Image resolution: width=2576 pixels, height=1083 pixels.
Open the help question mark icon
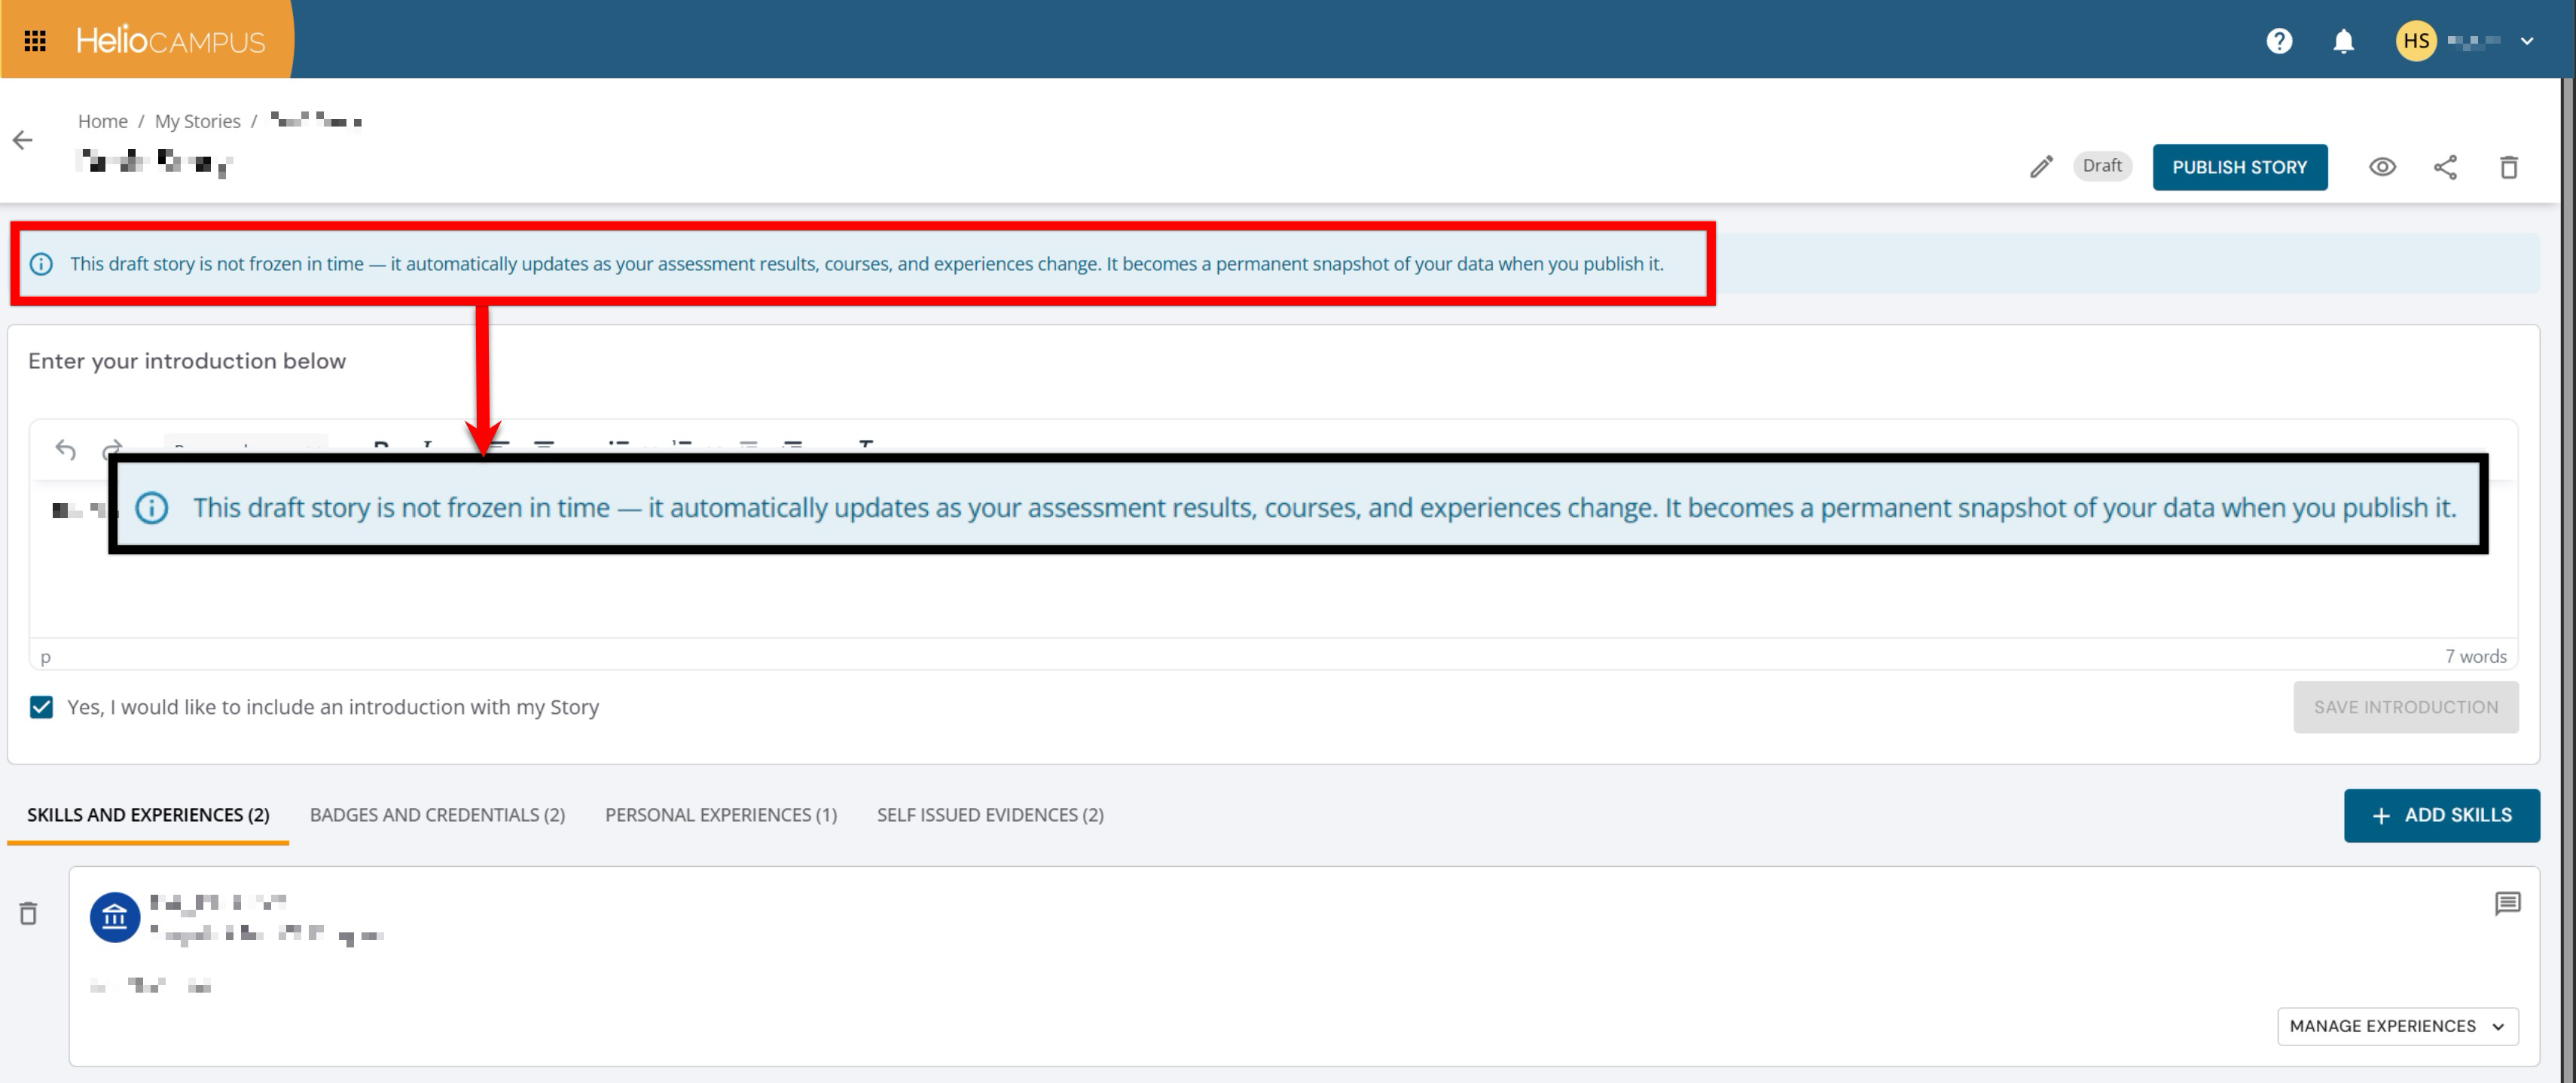(x=2279, y=41)
